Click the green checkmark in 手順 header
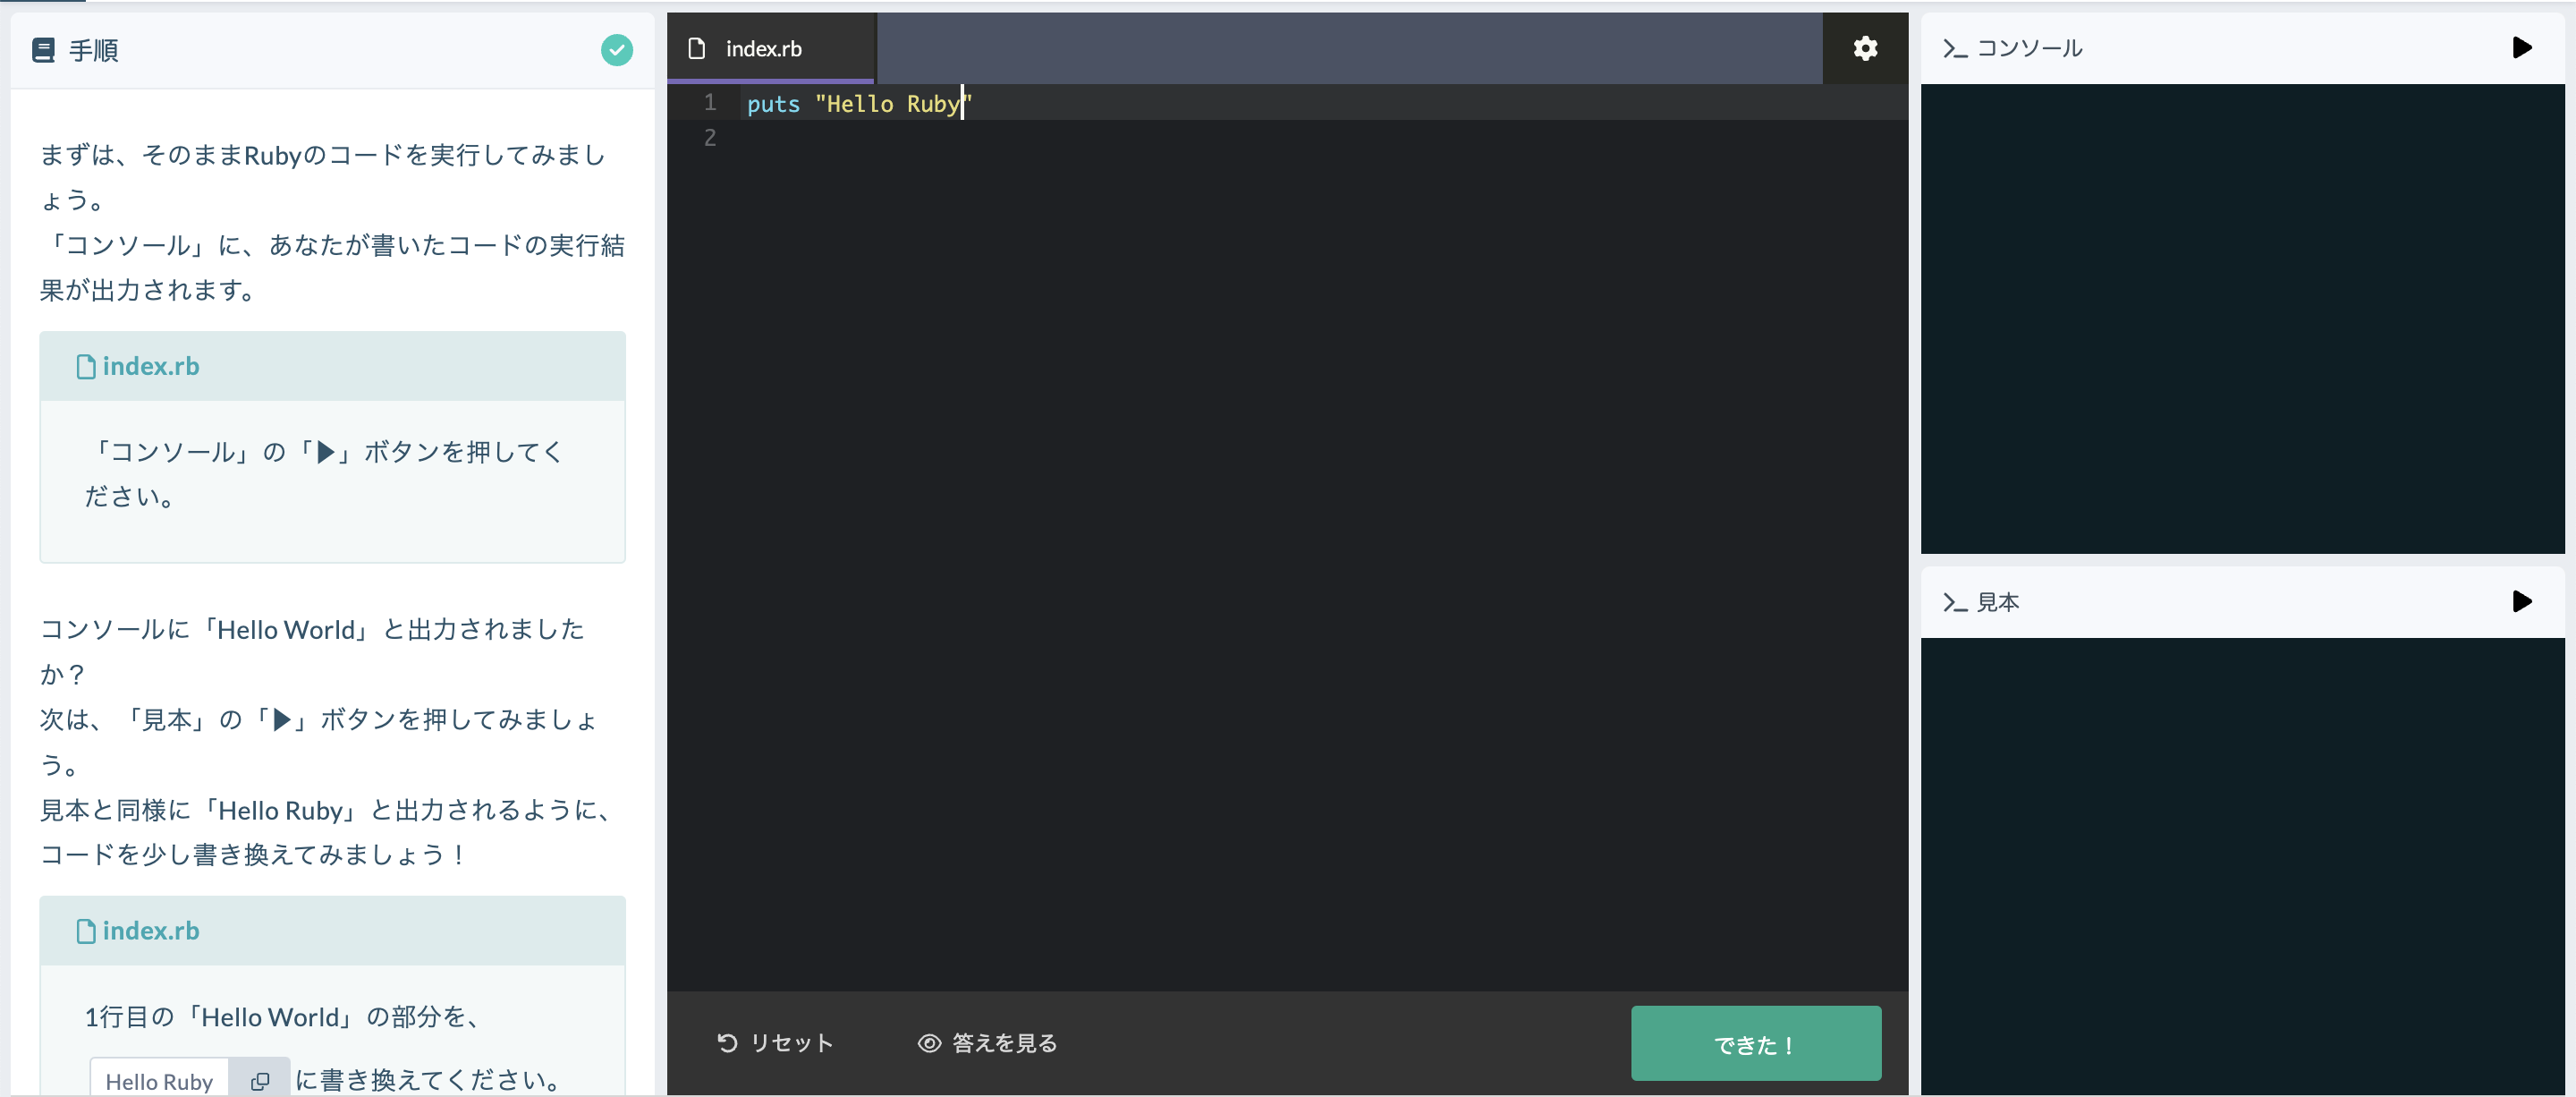 pyautogui.click(x=616, y=50)
